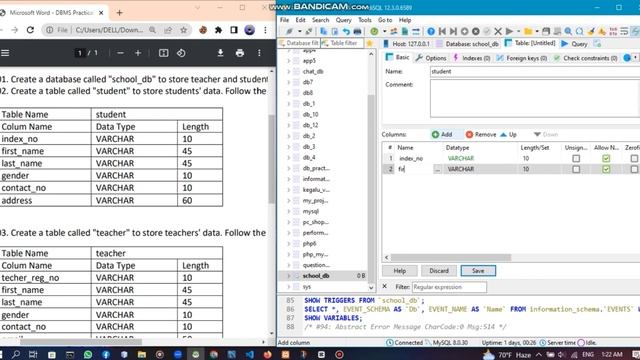Switch to the Options tab
Viewport: 640px width, 360px height.
point(431,58)
